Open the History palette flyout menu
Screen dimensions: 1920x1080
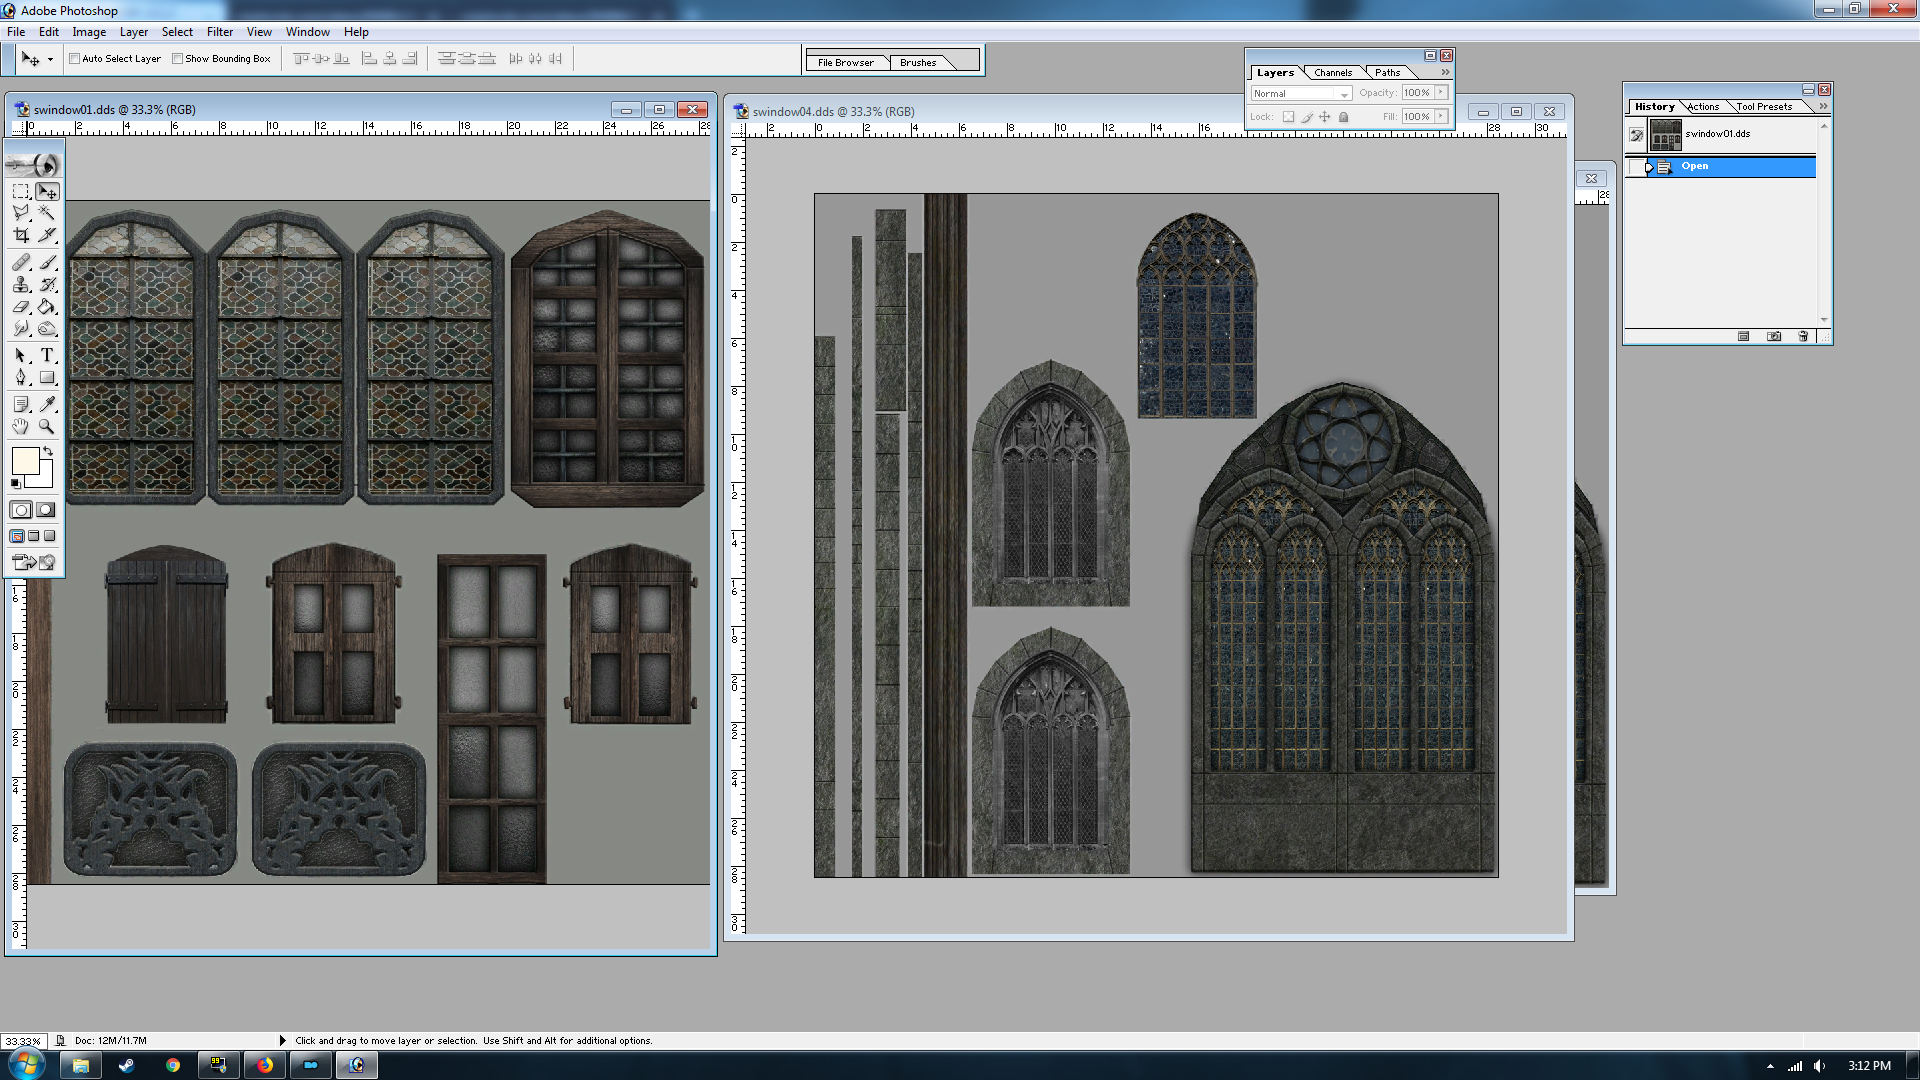point(1823,106)
